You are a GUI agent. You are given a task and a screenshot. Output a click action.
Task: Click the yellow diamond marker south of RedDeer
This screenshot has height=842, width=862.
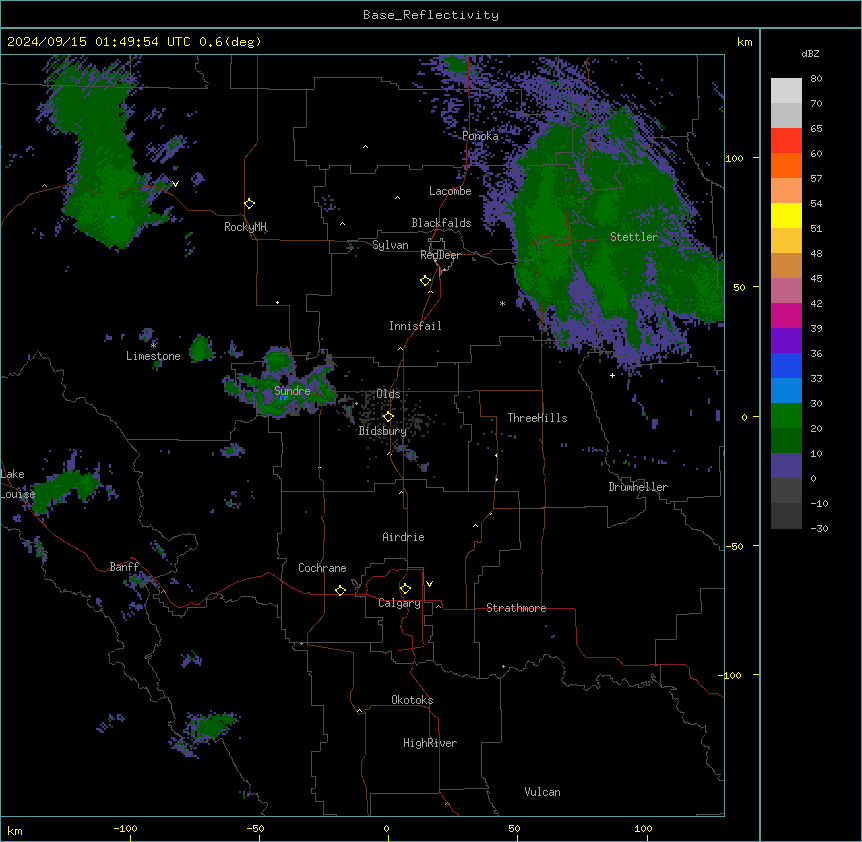click(426, 281)
